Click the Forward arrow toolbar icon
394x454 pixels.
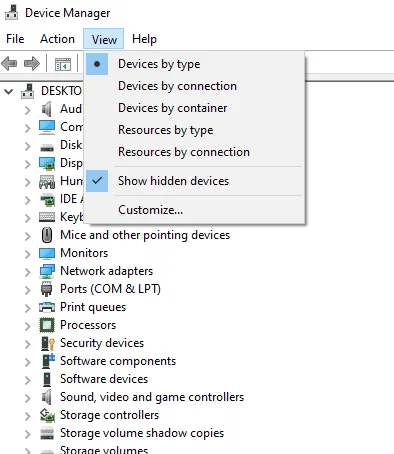pos(32,63)
